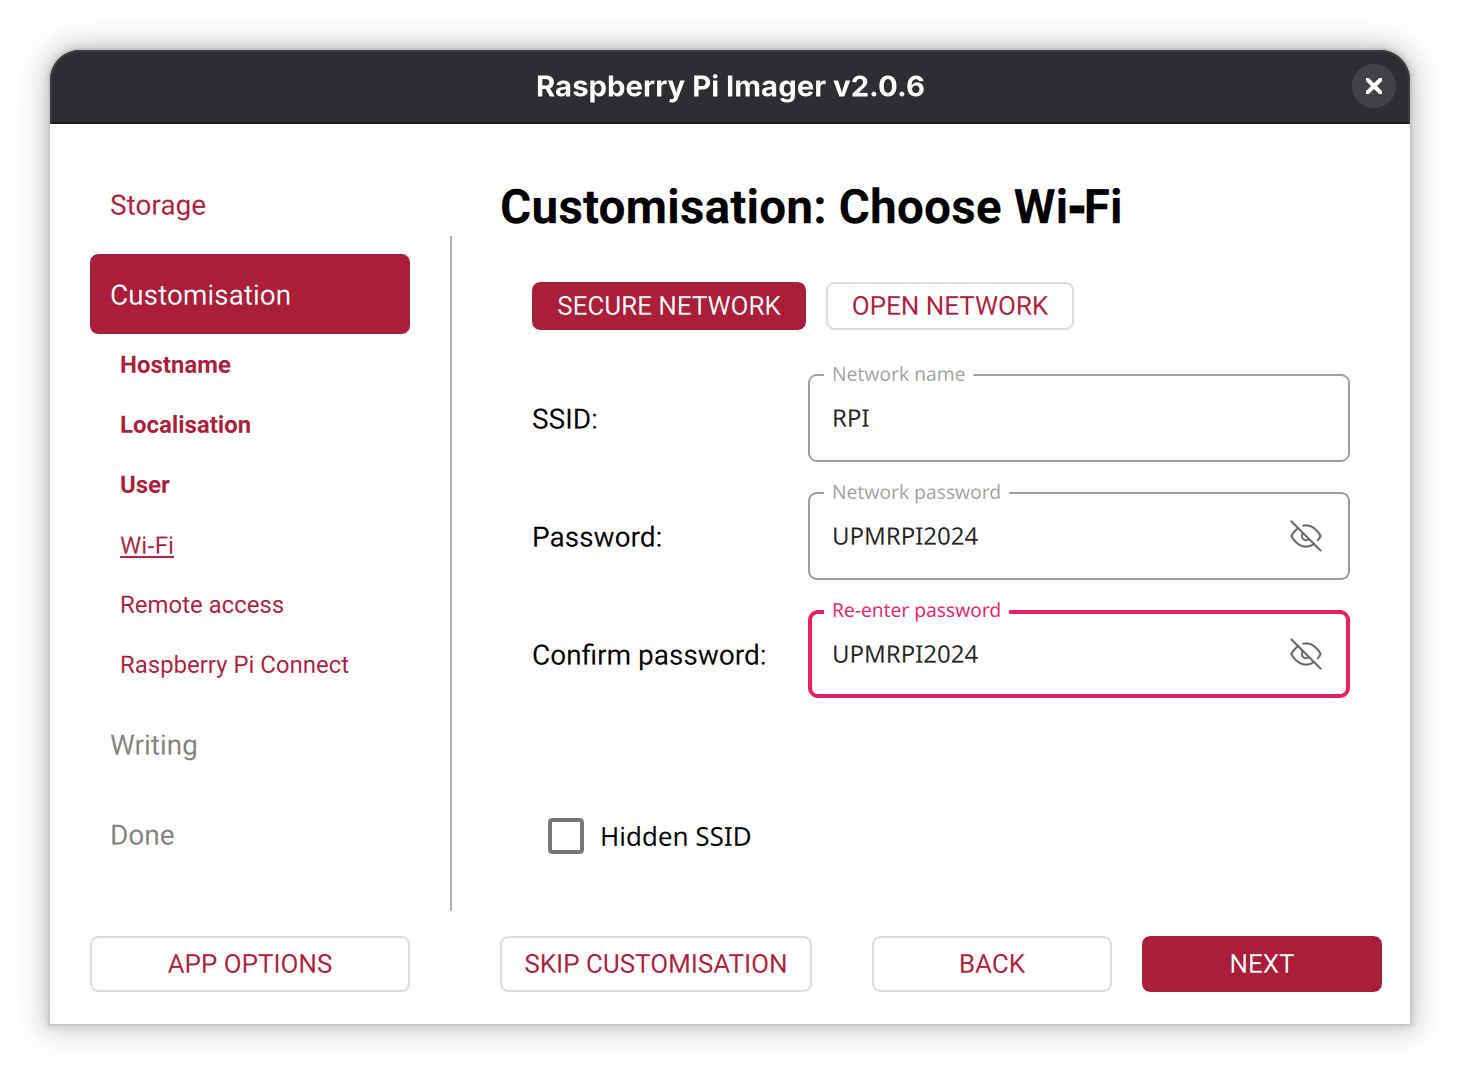Click the SSID network name field
This screenshot has width=1460, height=1074.
tap(1077, 419)
